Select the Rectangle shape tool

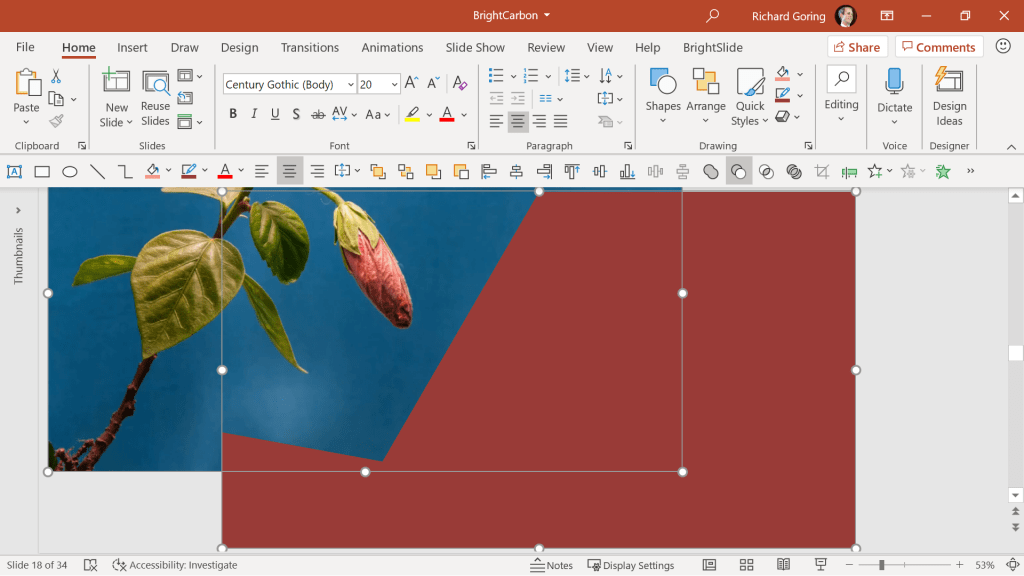point(42,171)
